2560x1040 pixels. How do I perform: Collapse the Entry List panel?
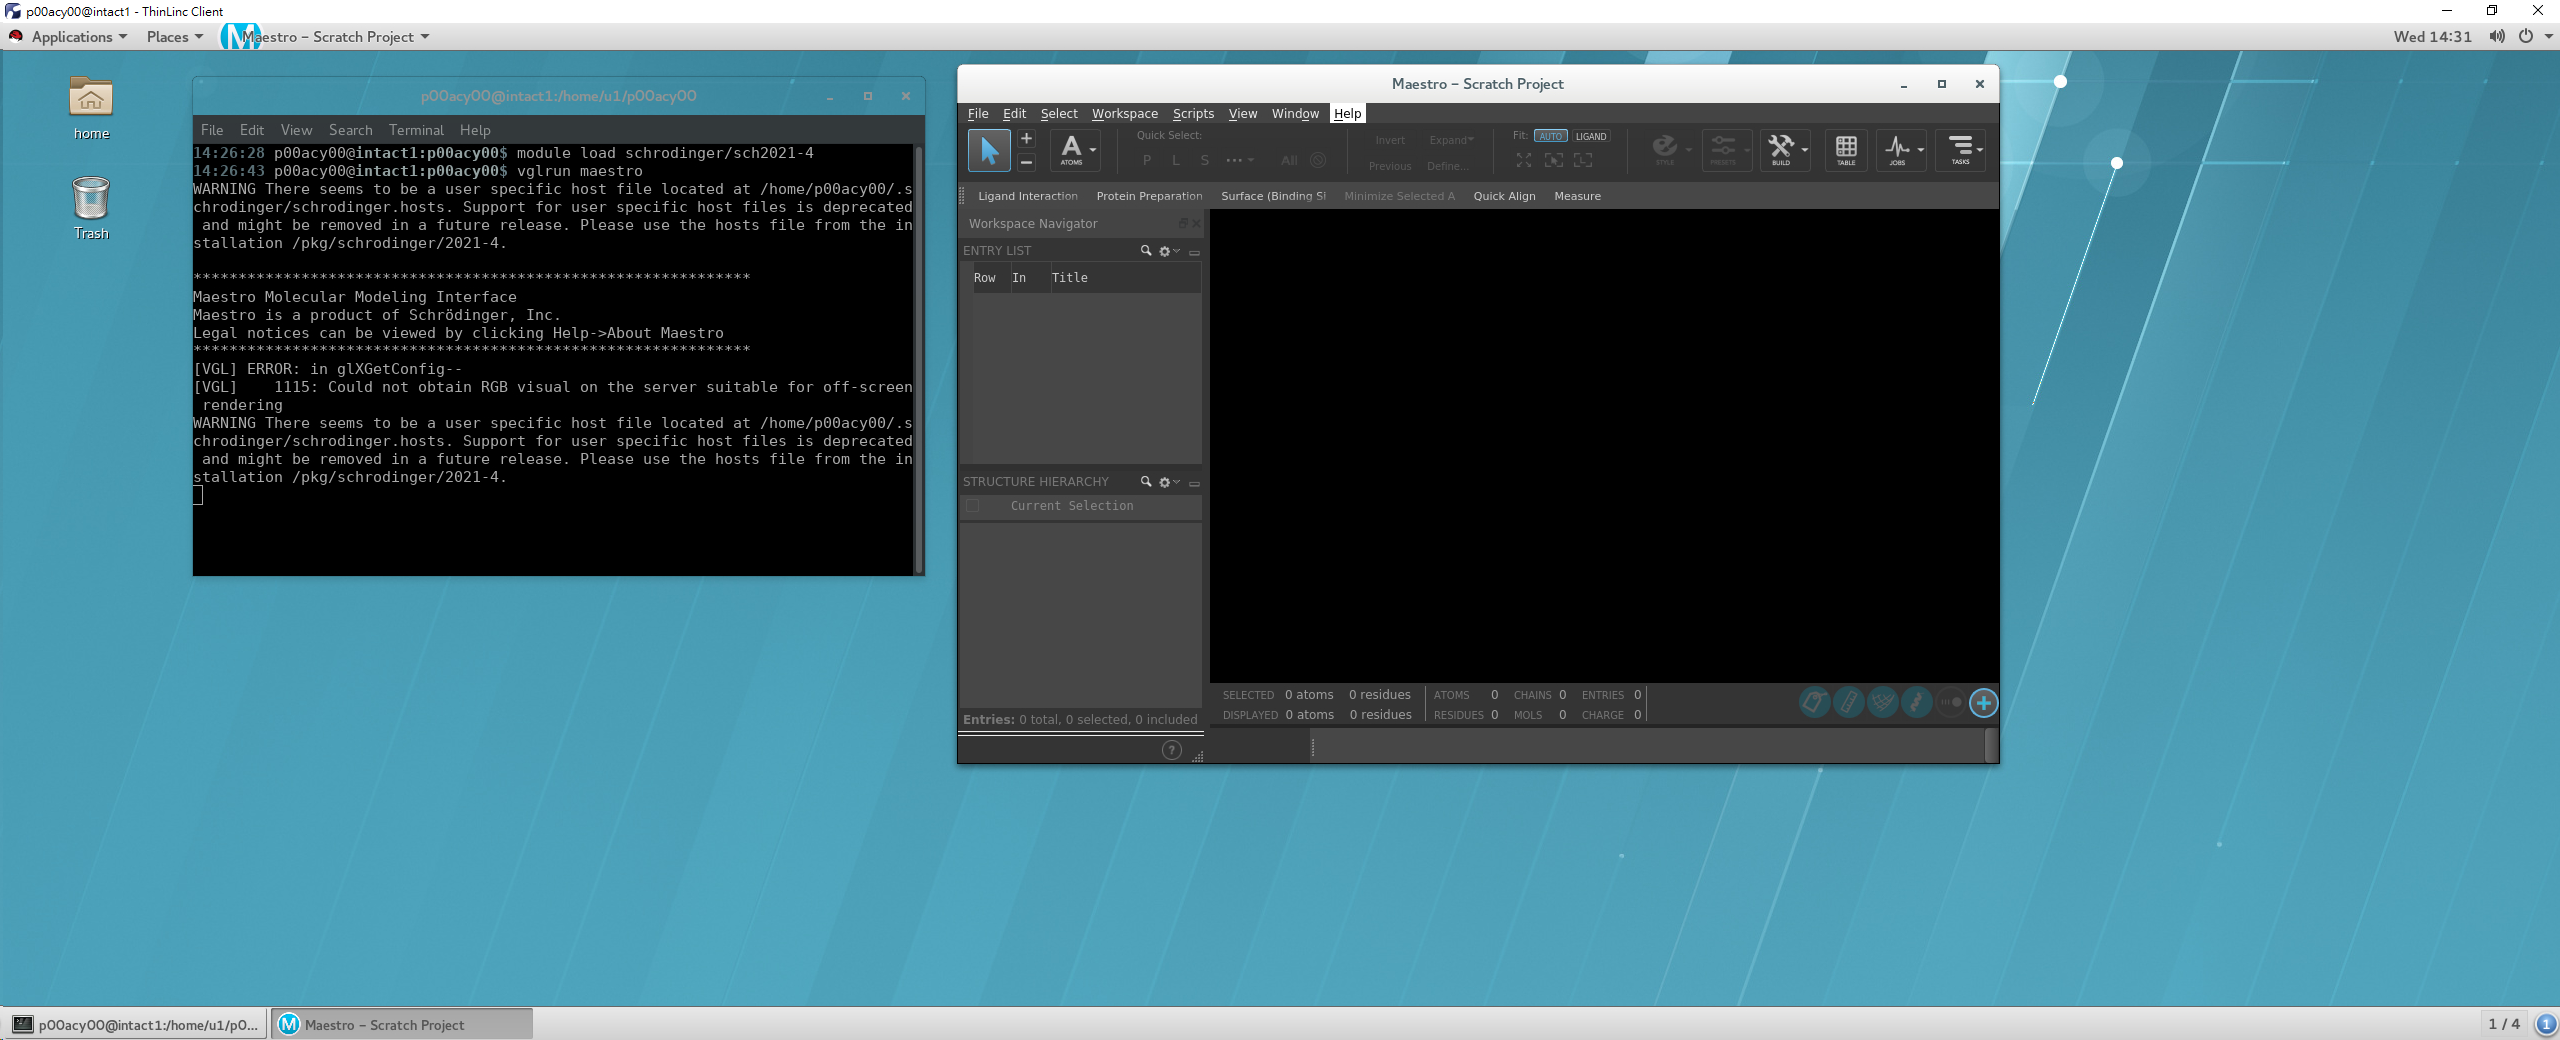(1194, 252)
